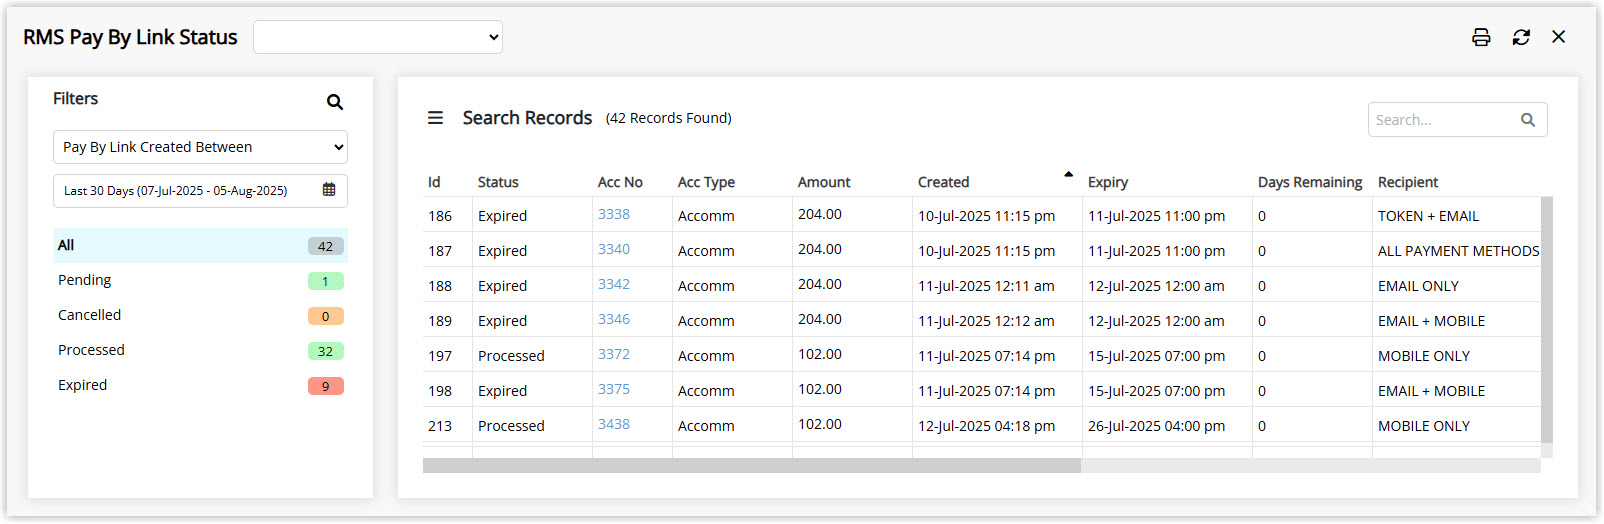Click Processed status in row 197

click(511, 356)
